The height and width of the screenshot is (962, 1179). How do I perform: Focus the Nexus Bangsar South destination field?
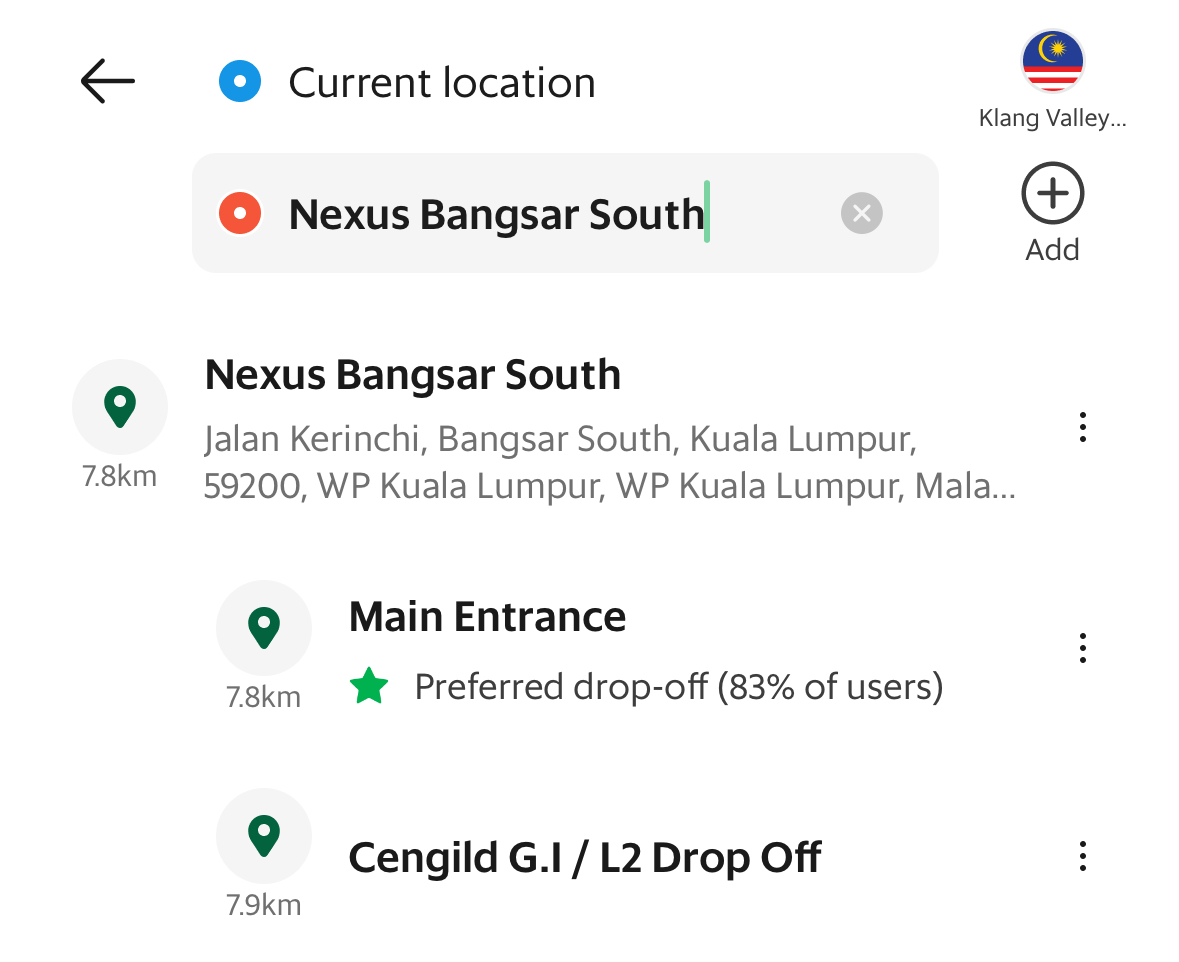565,214
